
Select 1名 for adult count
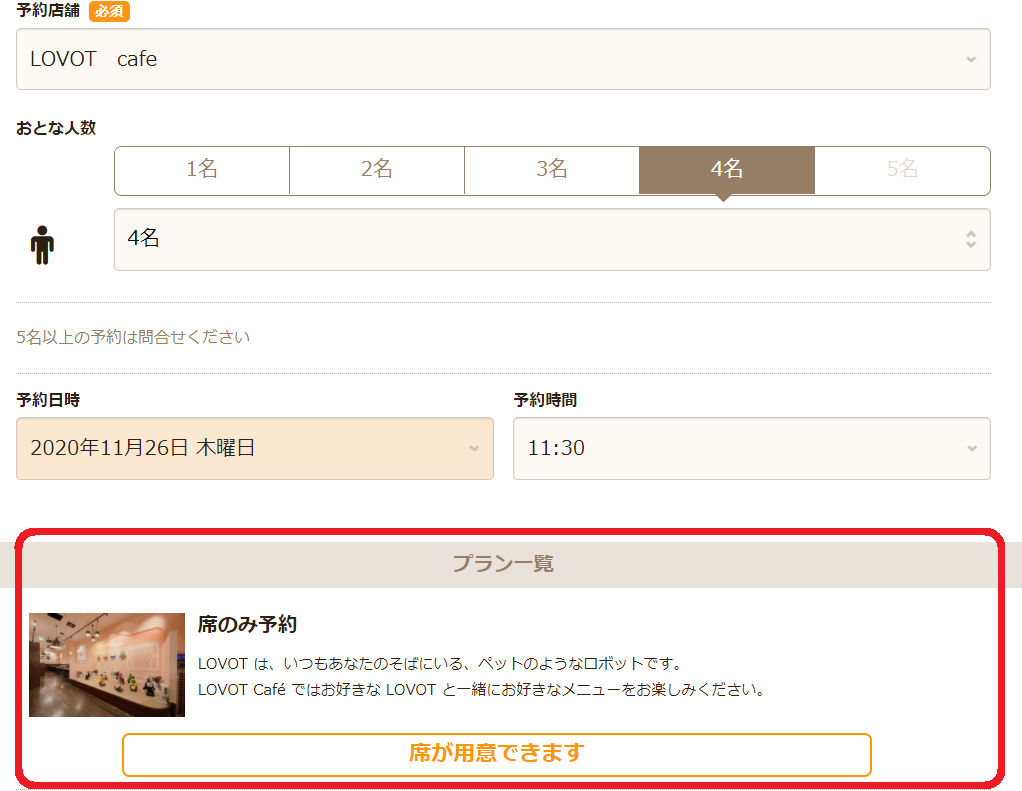coord(202,170)
